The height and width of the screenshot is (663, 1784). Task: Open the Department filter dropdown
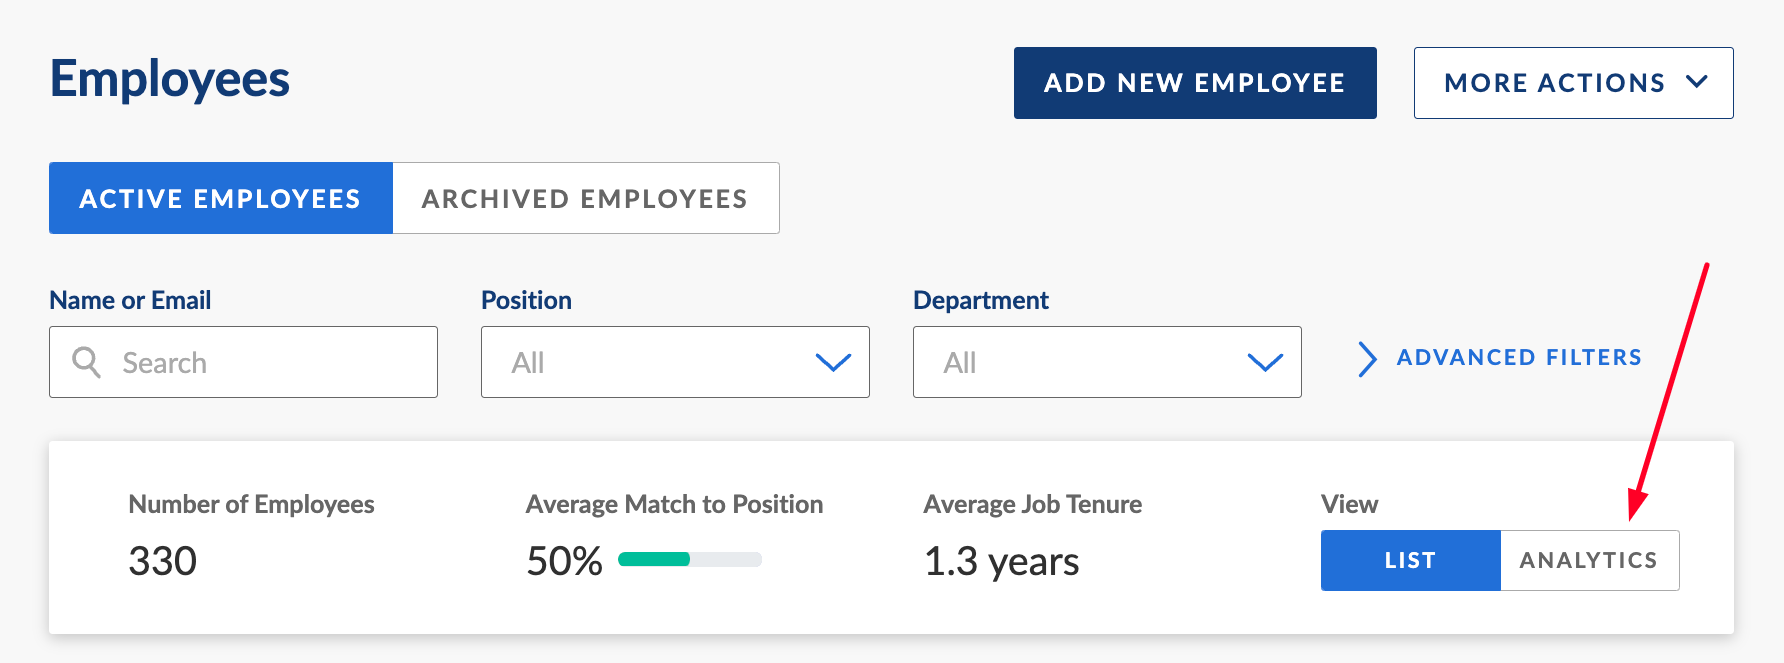coord(1107,362)
